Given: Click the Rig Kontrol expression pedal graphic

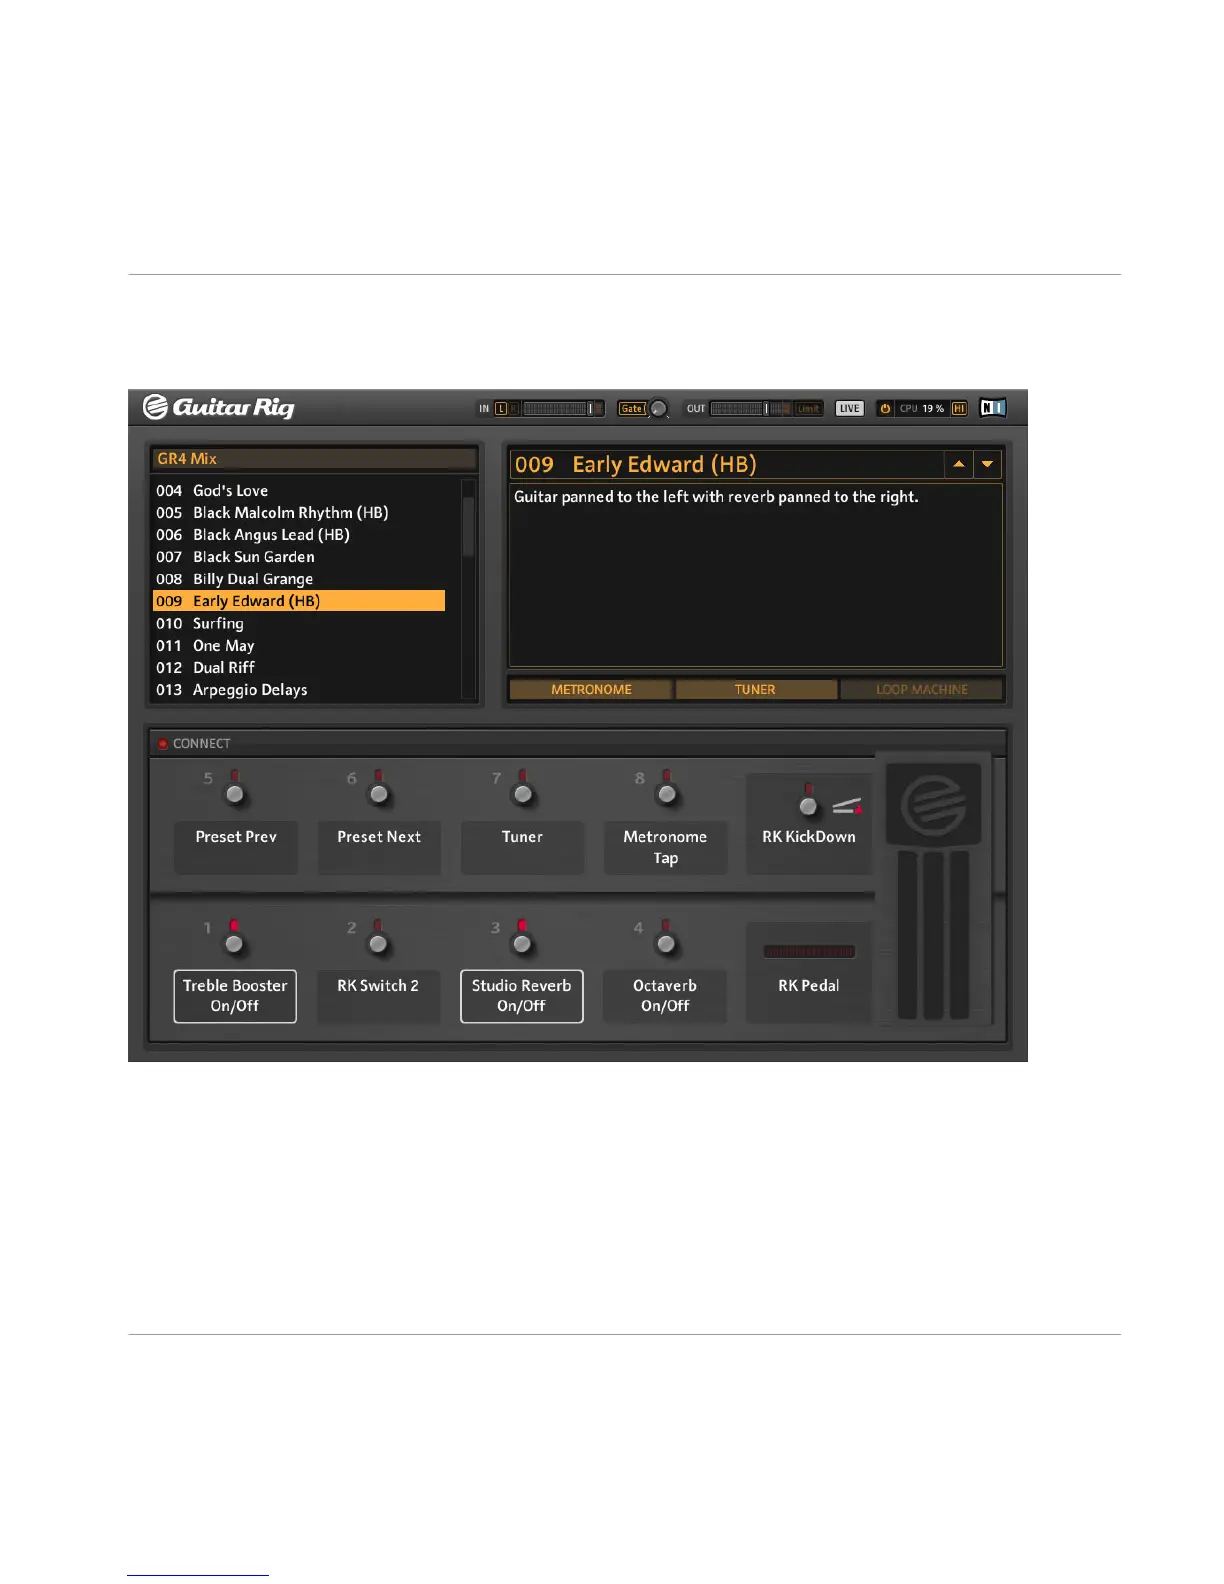Looking at the screenshot, I should [934, 890].
